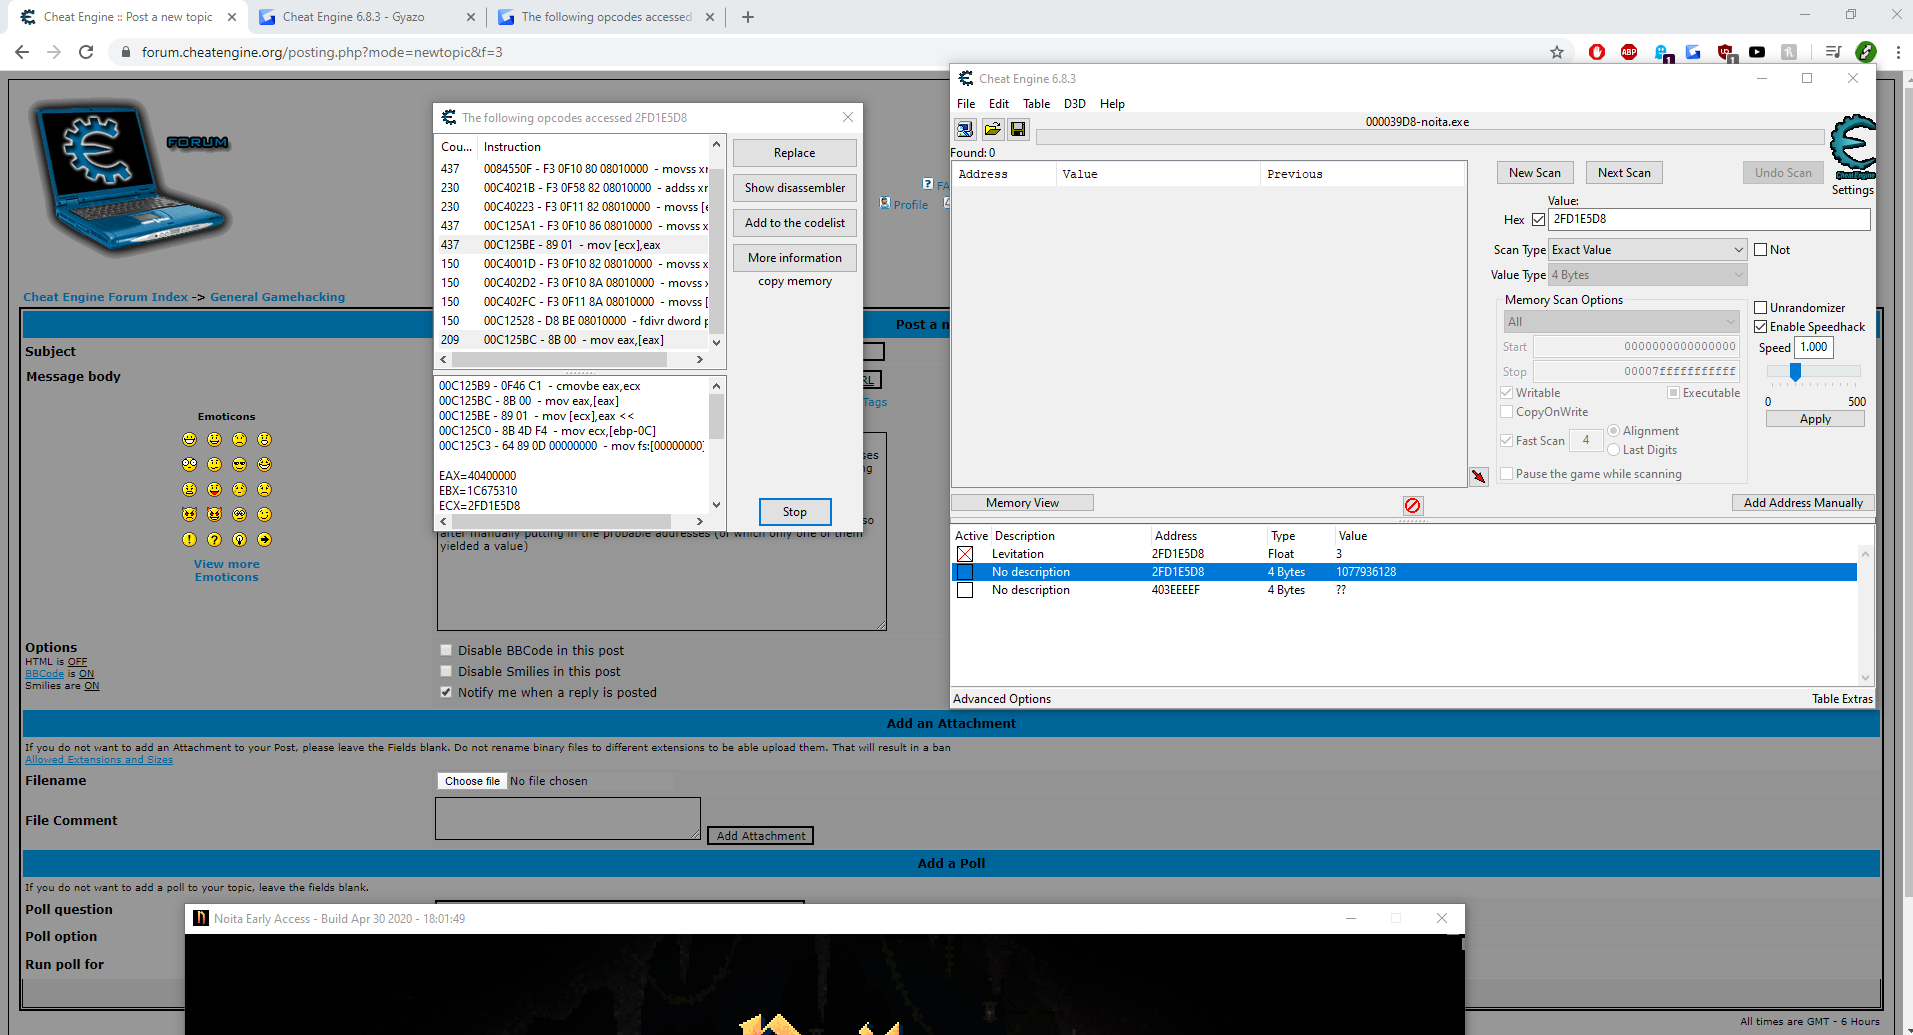
Task: Click the New Scan button
Action: click(x=1534, y=172)
